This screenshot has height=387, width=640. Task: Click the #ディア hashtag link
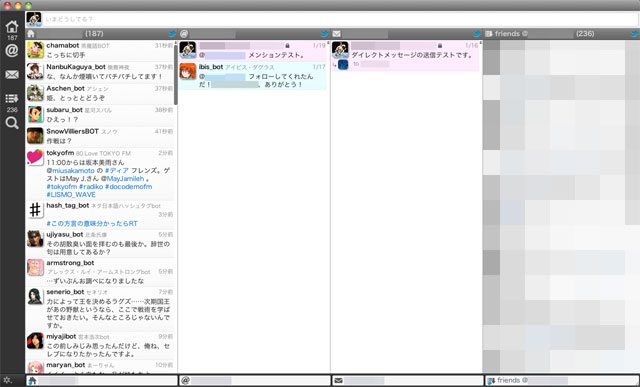(x=117, y=171)
